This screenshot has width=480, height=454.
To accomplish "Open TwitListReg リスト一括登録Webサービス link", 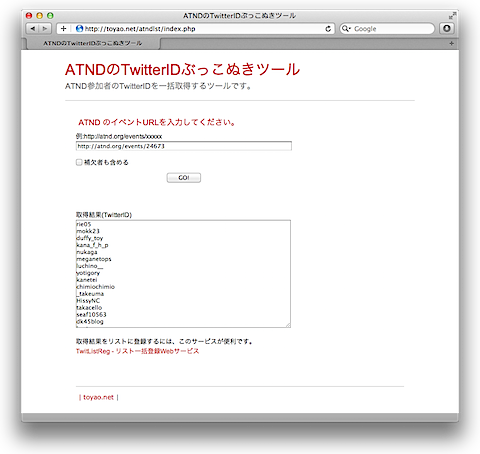I will point(137,351).
